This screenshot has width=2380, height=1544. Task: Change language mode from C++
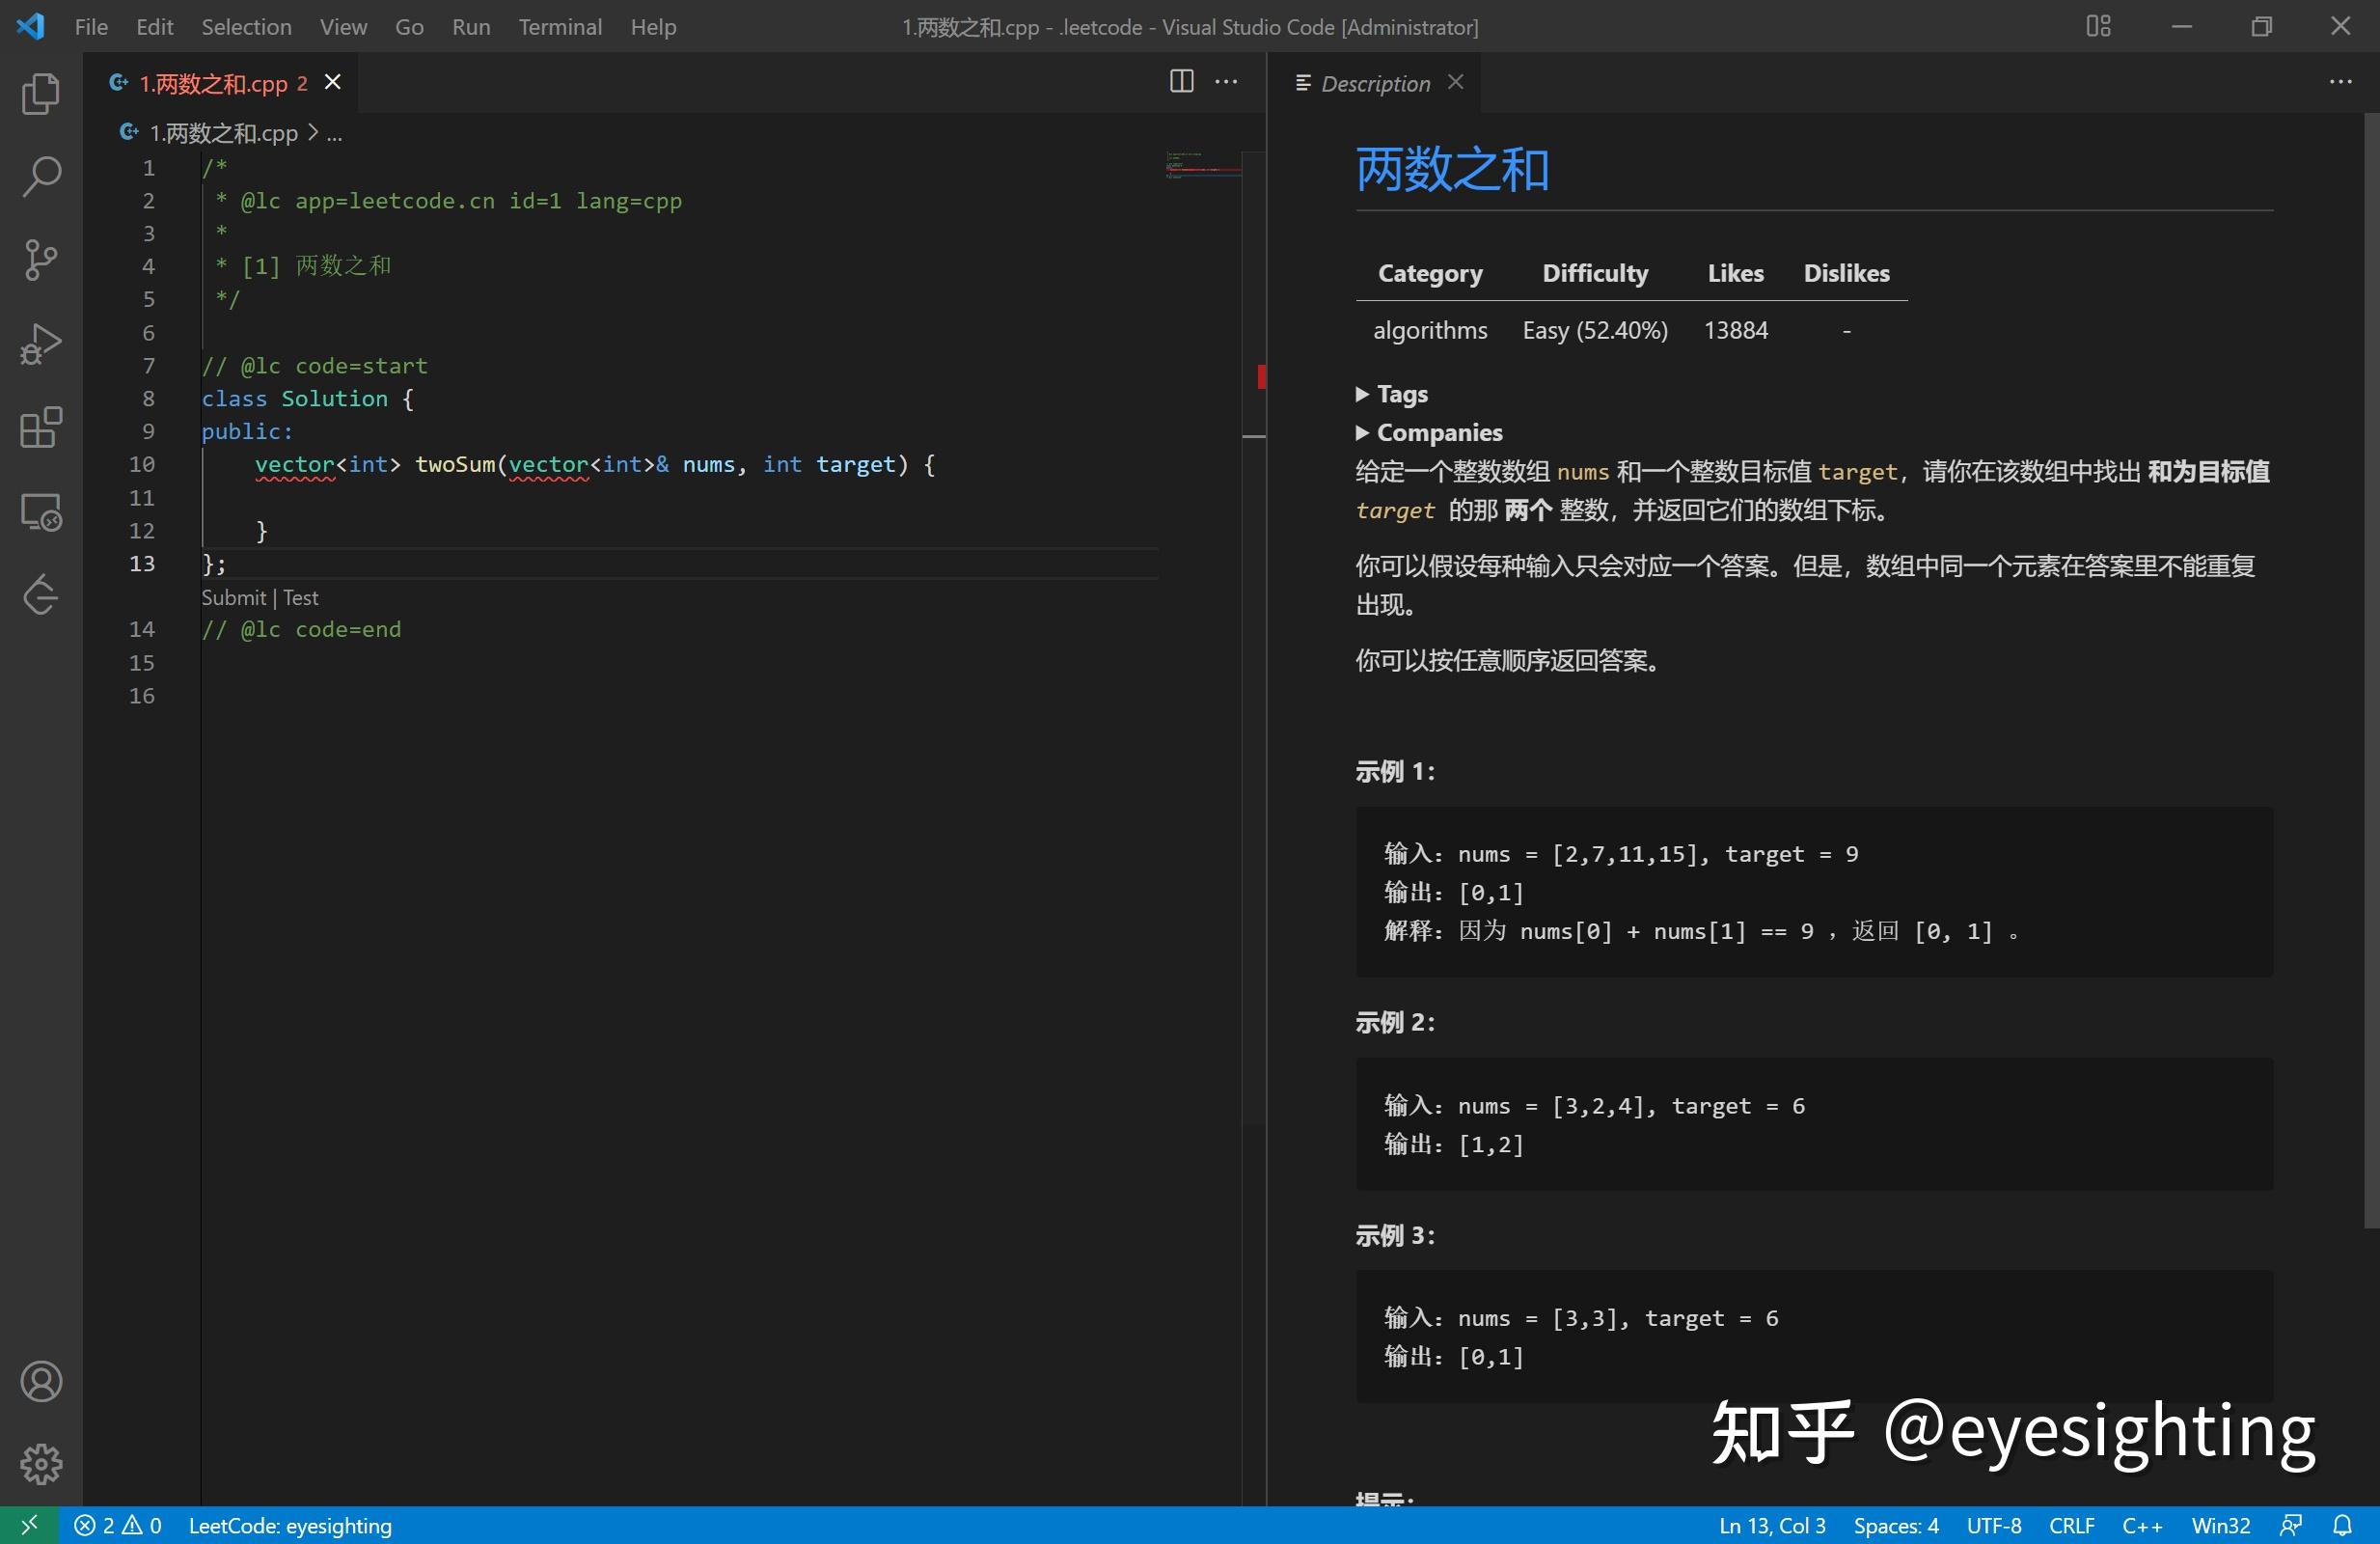2142,1525
